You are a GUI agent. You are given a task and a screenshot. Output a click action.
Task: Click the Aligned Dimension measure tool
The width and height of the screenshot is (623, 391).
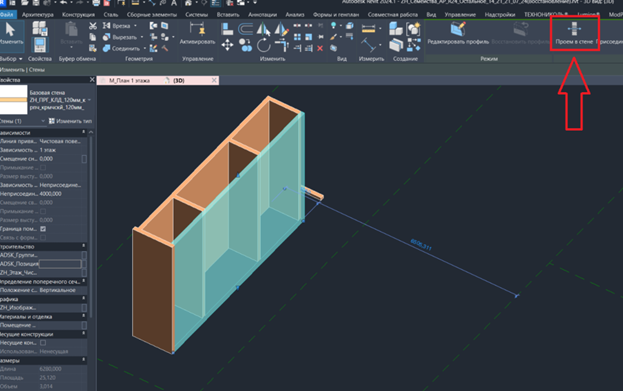click(x=368, y=29)
